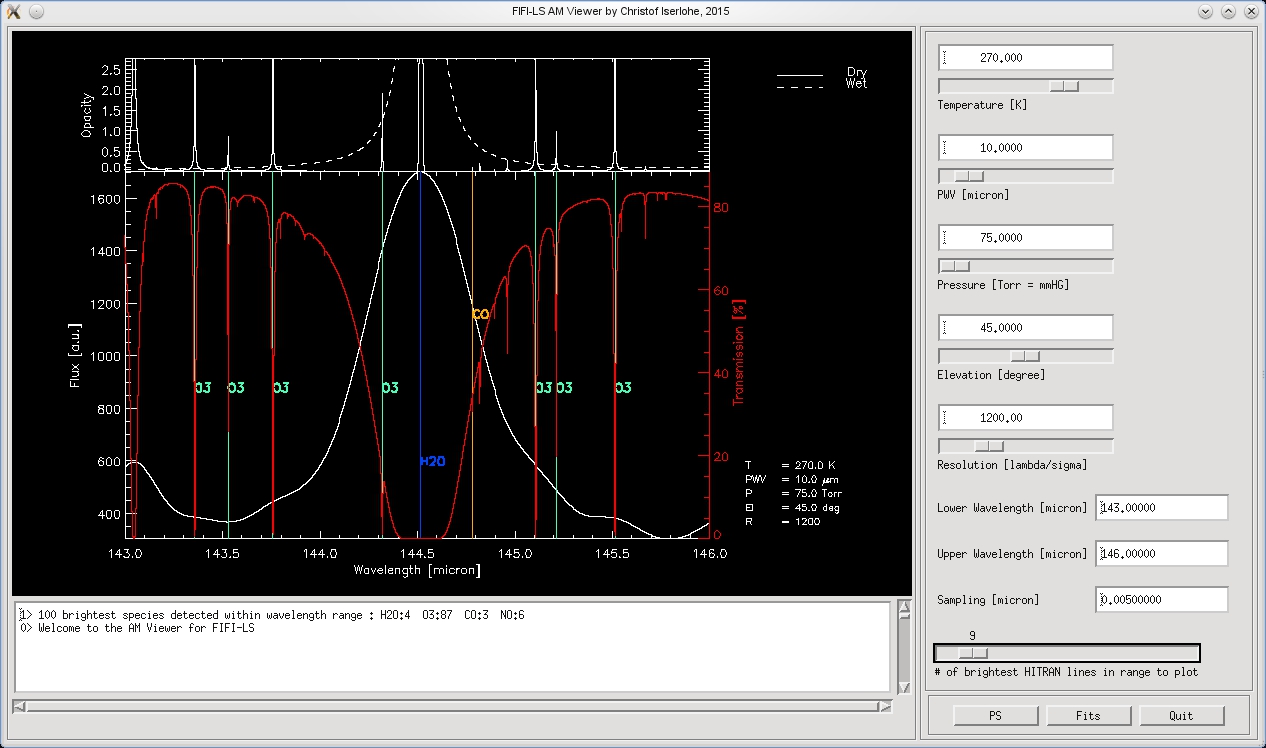Image resolution: width=1266 pixels, height=748 pixels.
Task: Click the Elevation slider handle
Action: (x=1025, y=356)
